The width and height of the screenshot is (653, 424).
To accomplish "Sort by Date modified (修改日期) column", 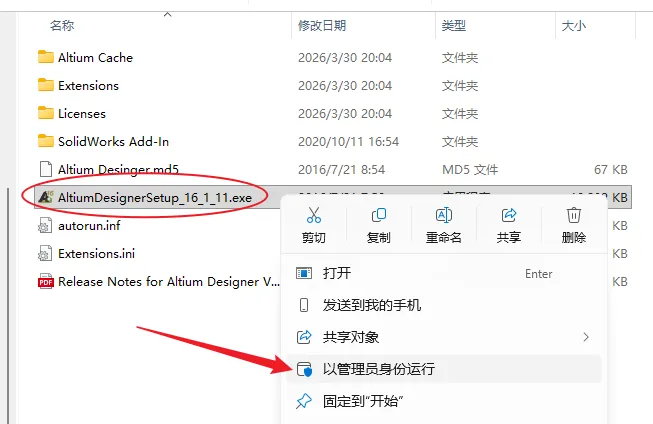I will [x=322, y=26].
